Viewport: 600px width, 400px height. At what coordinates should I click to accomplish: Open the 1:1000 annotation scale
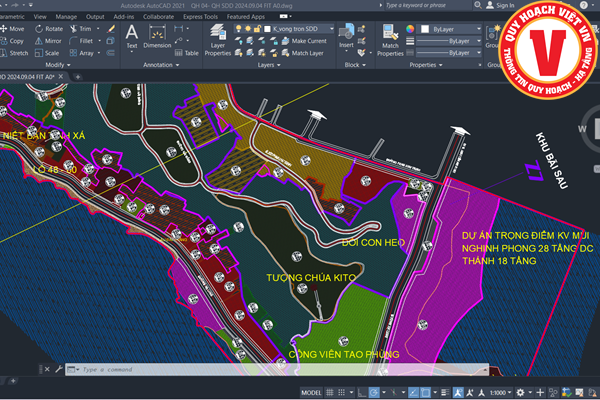tap(500, 392)
